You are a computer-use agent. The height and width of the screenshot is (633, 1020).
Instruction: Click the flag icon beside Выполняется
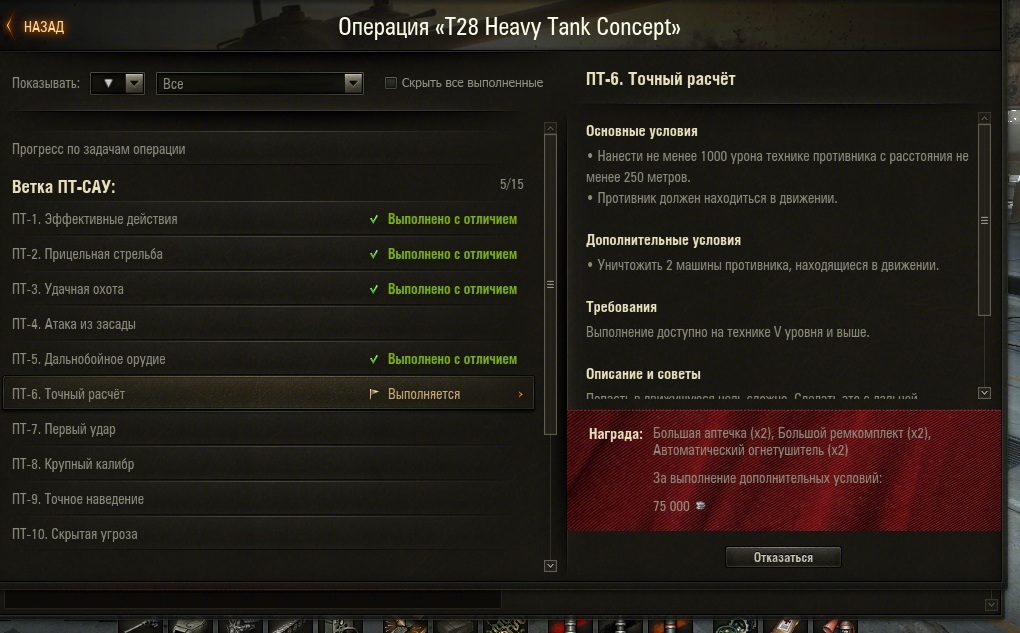click(x=374, y=394)
